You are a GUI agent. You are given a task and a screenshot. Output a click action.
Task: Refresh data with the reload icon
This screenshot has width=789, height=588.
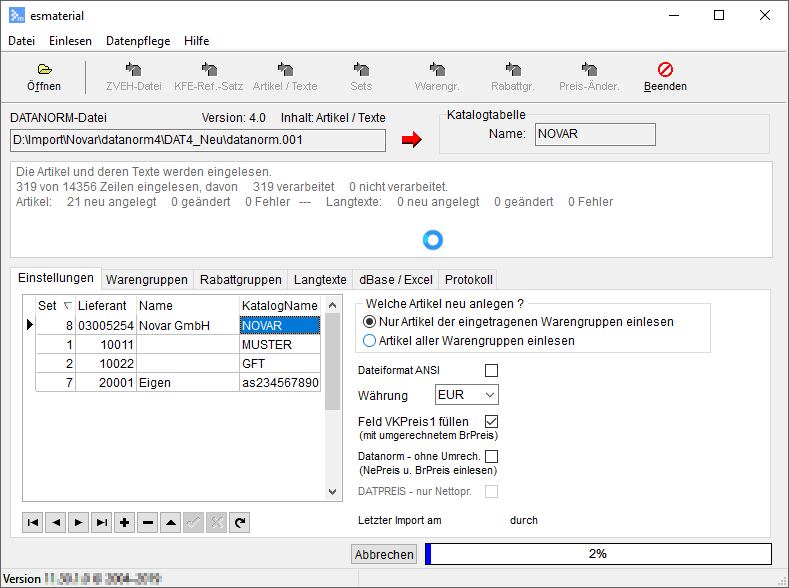click(239, 522)
